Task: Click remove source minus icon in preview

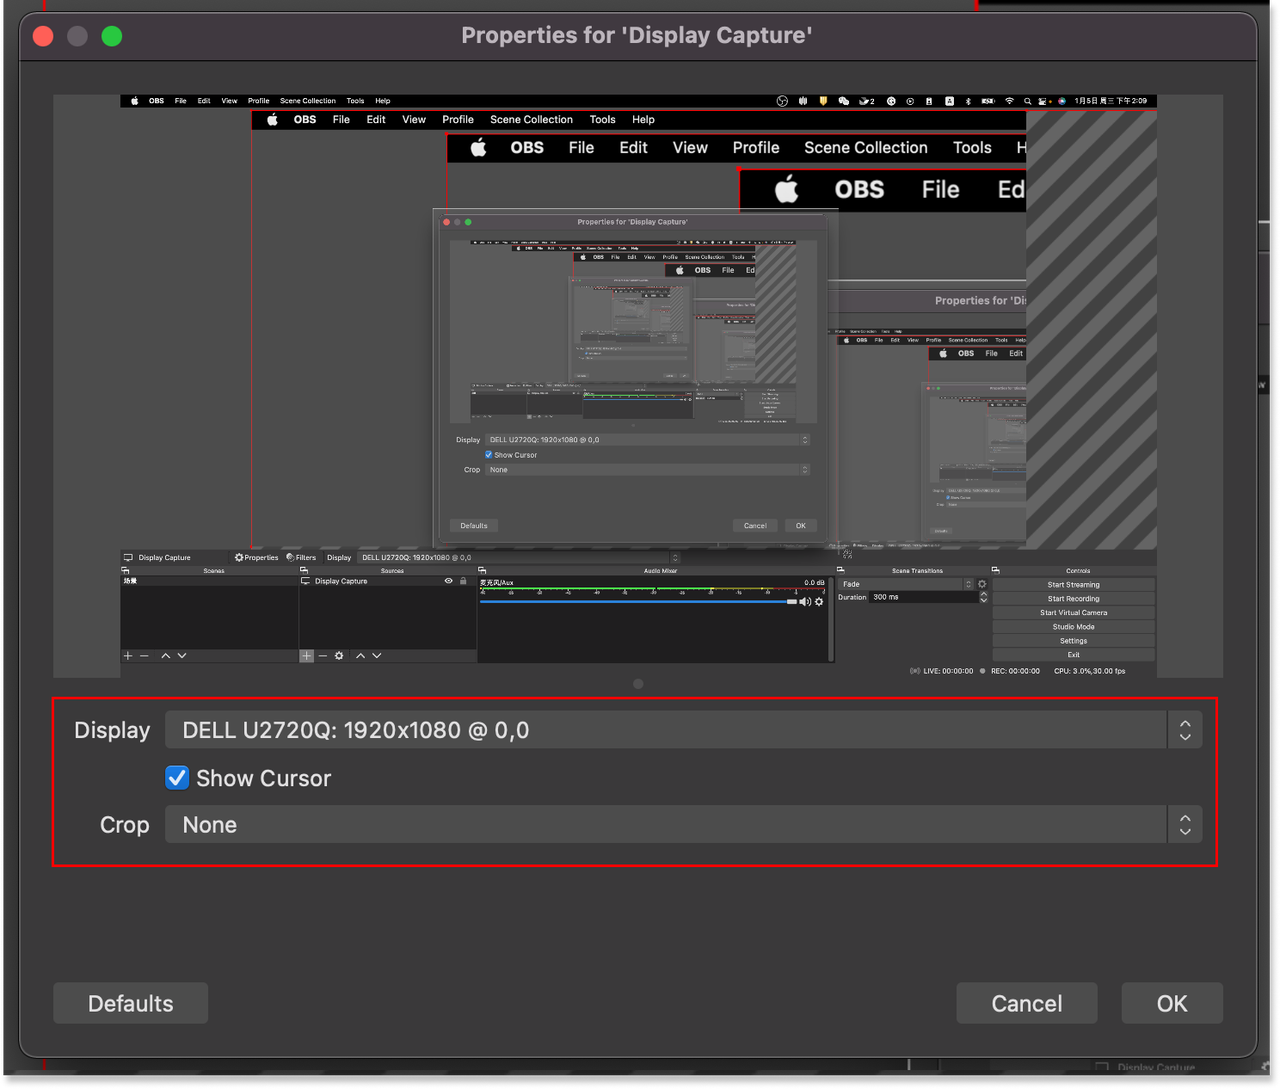Action: click(323, 656)
